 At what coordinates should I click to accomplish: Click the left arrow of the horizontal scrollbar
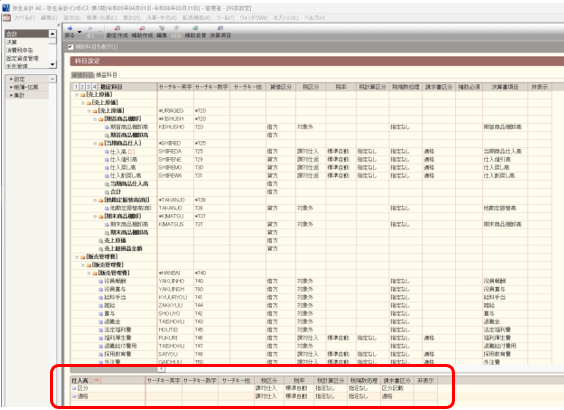(x=161, y=369)
